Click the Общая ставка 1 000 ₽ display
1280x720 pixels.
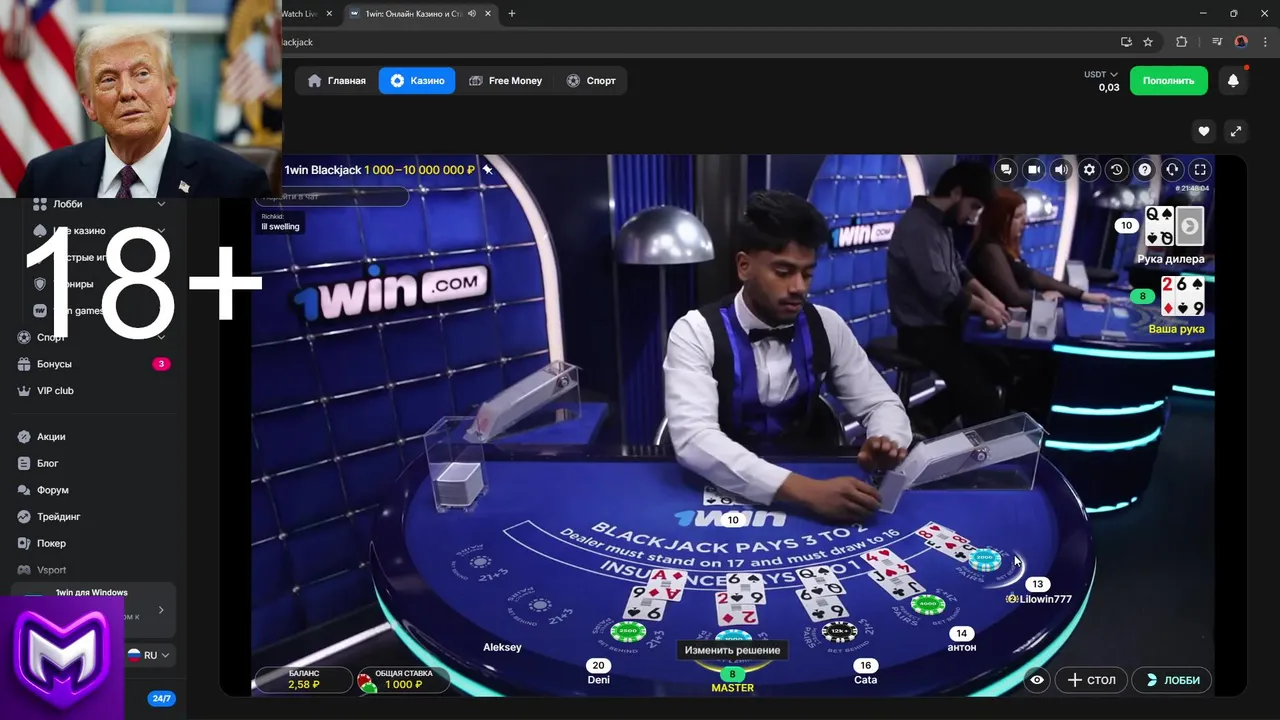pyautogui.click(x=403, y=680)
